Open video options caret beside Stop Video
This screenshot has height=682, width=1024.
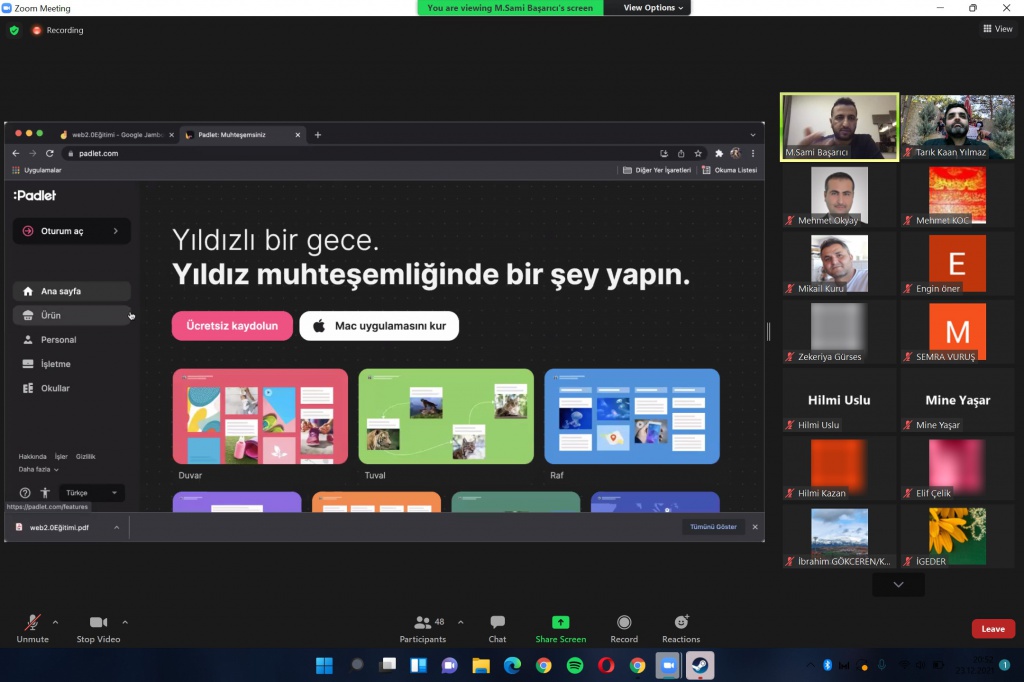[125, 623]
